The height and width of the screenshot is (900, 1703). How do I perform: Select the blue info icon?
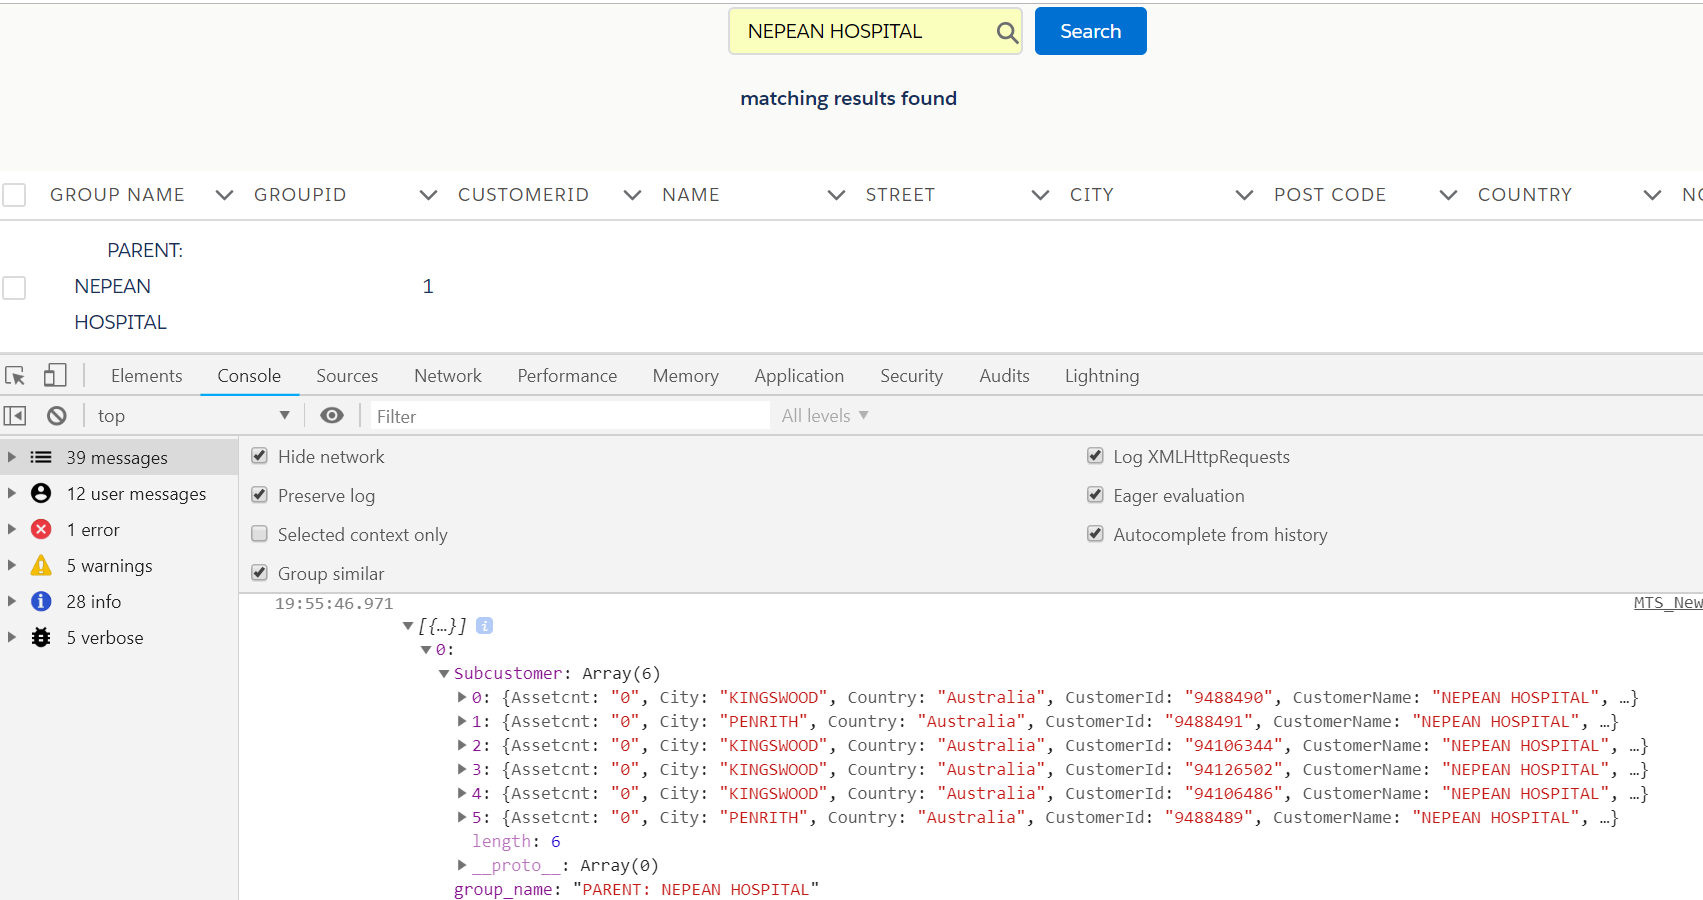(x=41, y=602)
